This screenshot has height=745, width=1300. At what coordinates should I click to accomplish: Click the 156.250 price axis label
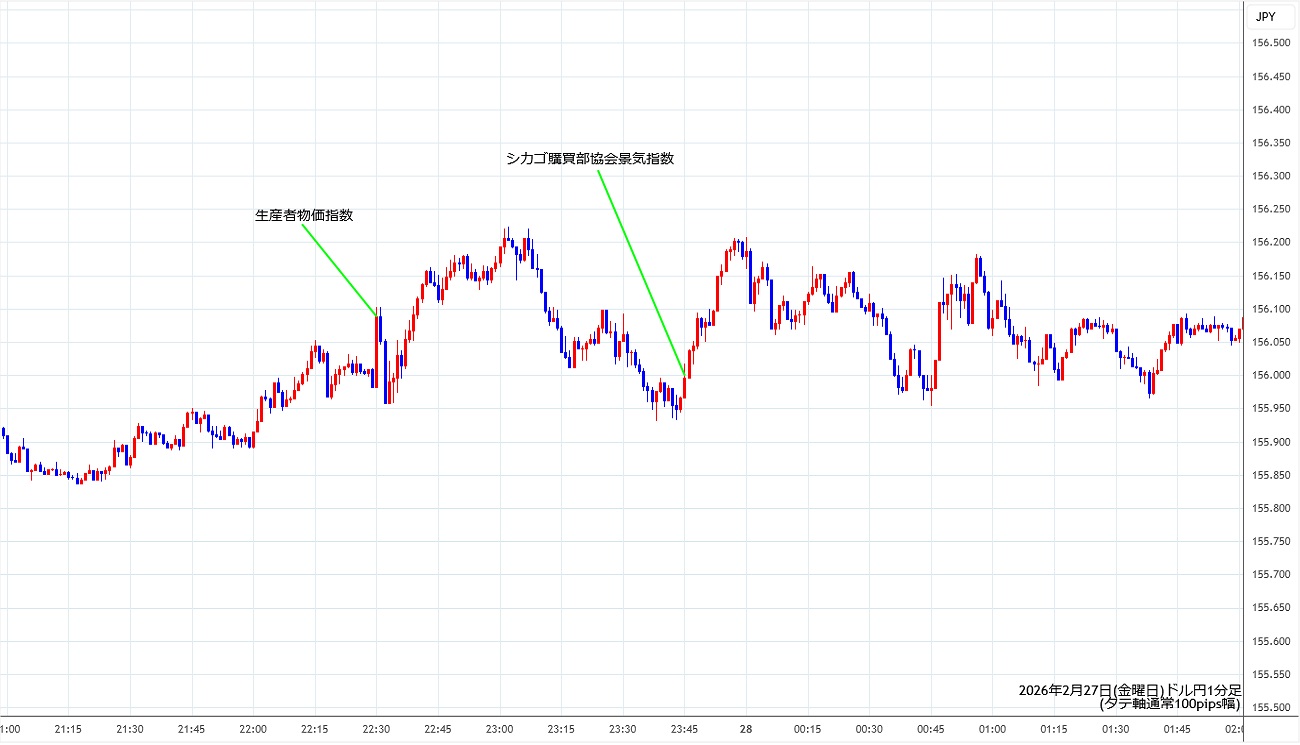click(x=1269, y=209)
